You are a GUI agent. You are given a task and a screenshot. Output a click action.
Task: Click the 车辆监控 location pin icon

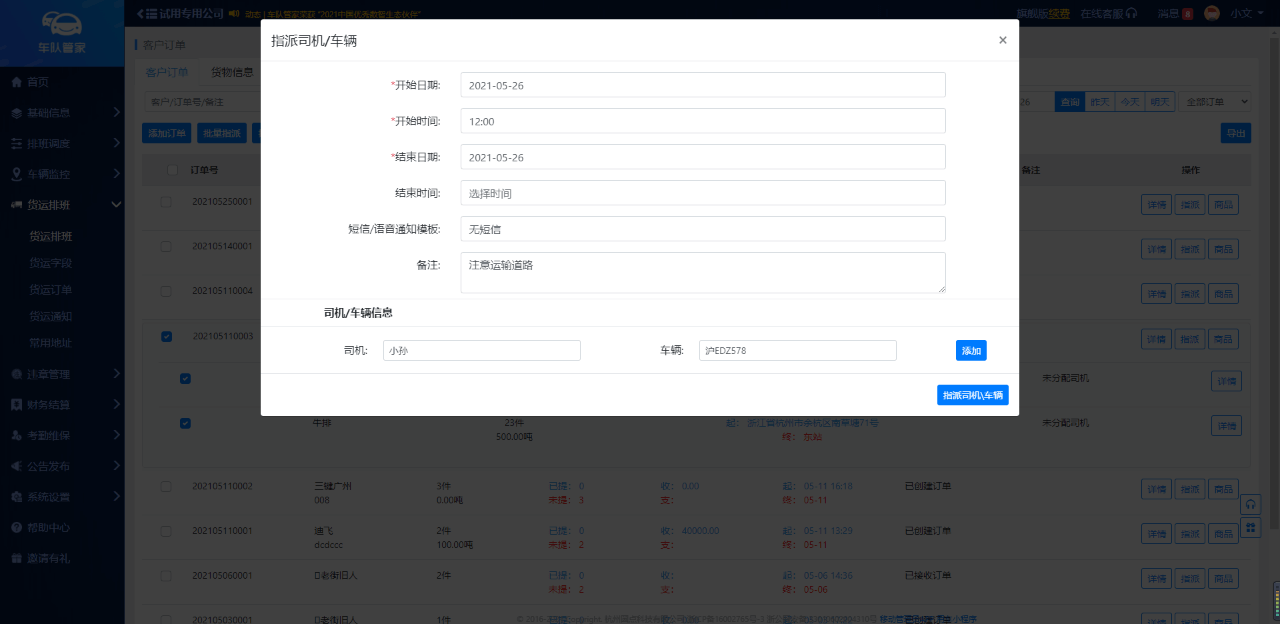click(x=17, y=174)
